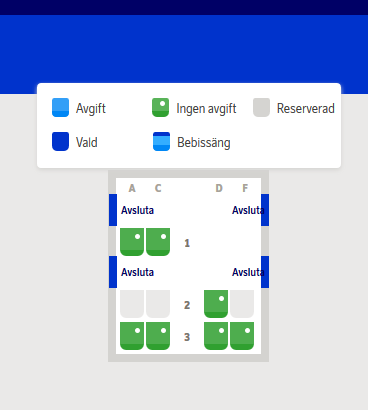
Task: Click column header letter D
Action: coord(219,188)
